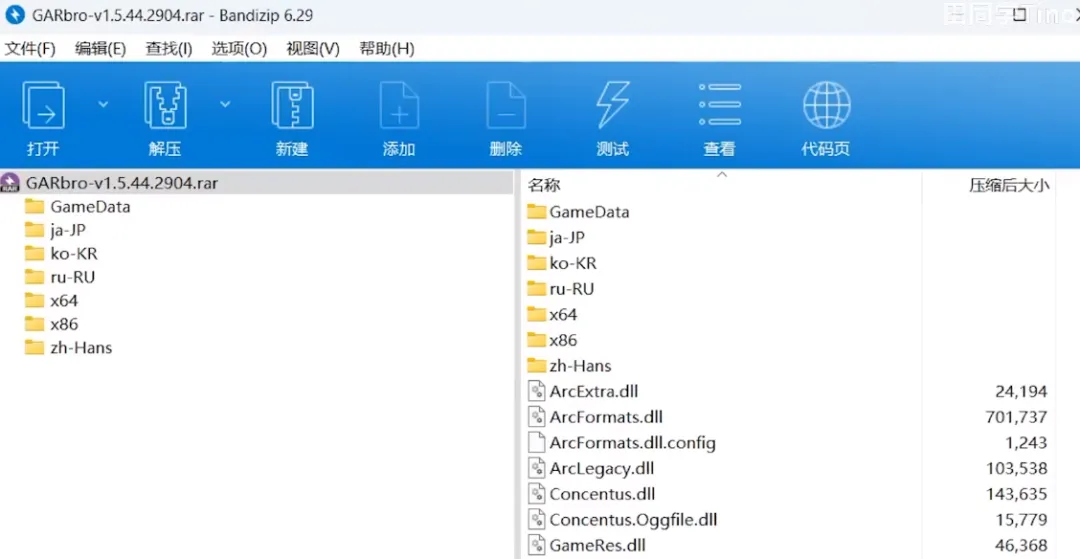This screenshot has width=1080, height=559.
Task: Open the dropdown arrow next to 打开
Action: [103, 104]
